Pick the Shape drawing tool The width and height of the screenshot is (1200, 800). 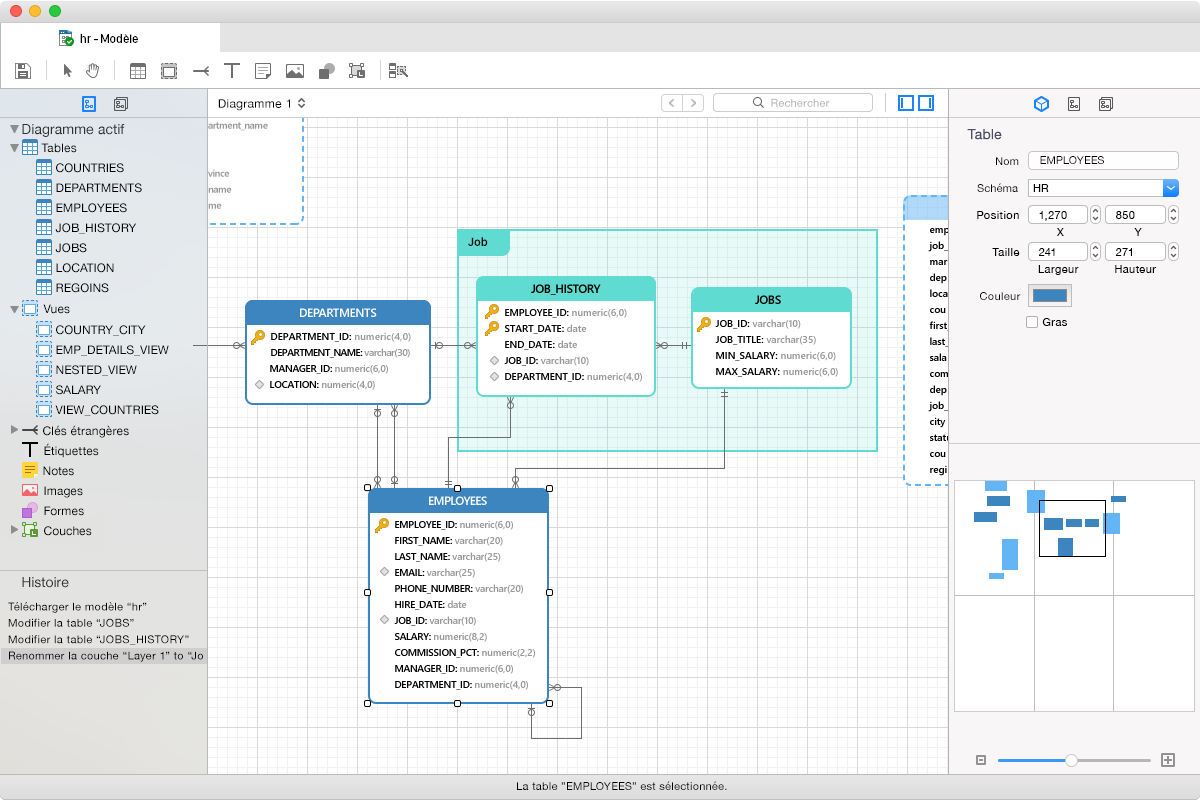coord(325,70)
